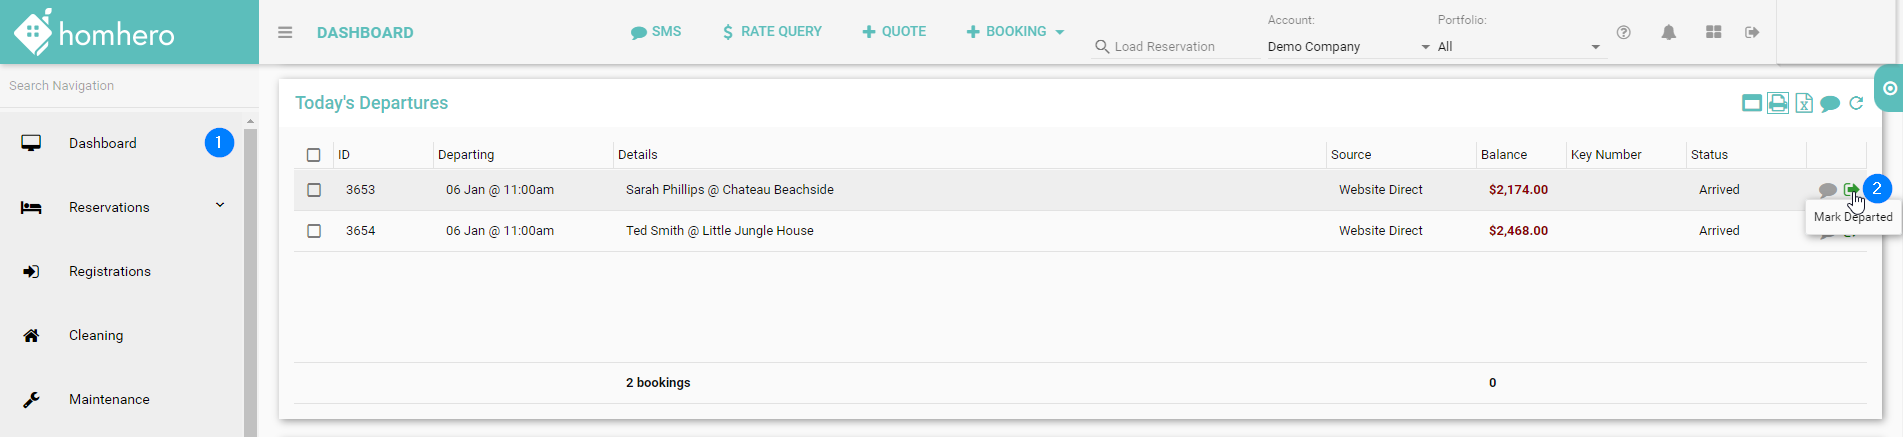
Task: Click the logout icon in top bar
Action: click(1752, 32)
